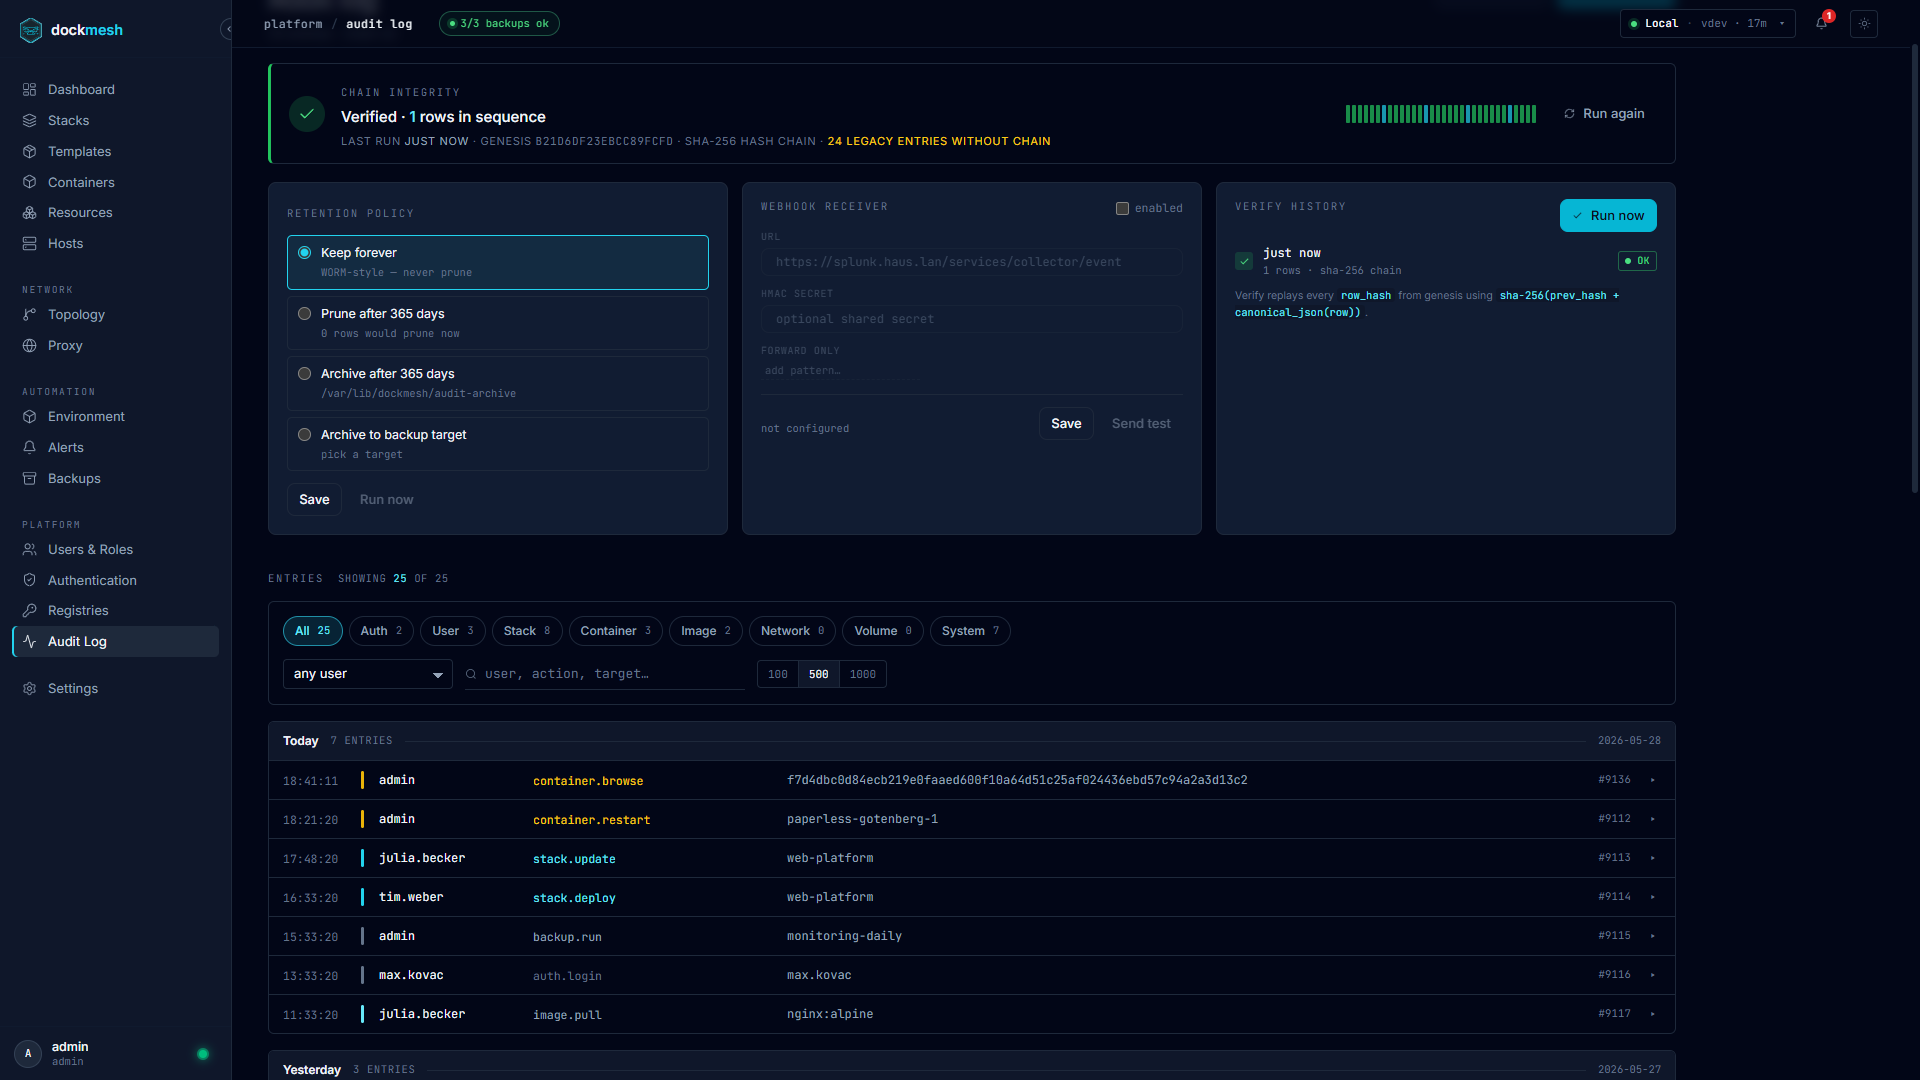Click the chain integrity verified checkmark icon

(x=307, y=114)
